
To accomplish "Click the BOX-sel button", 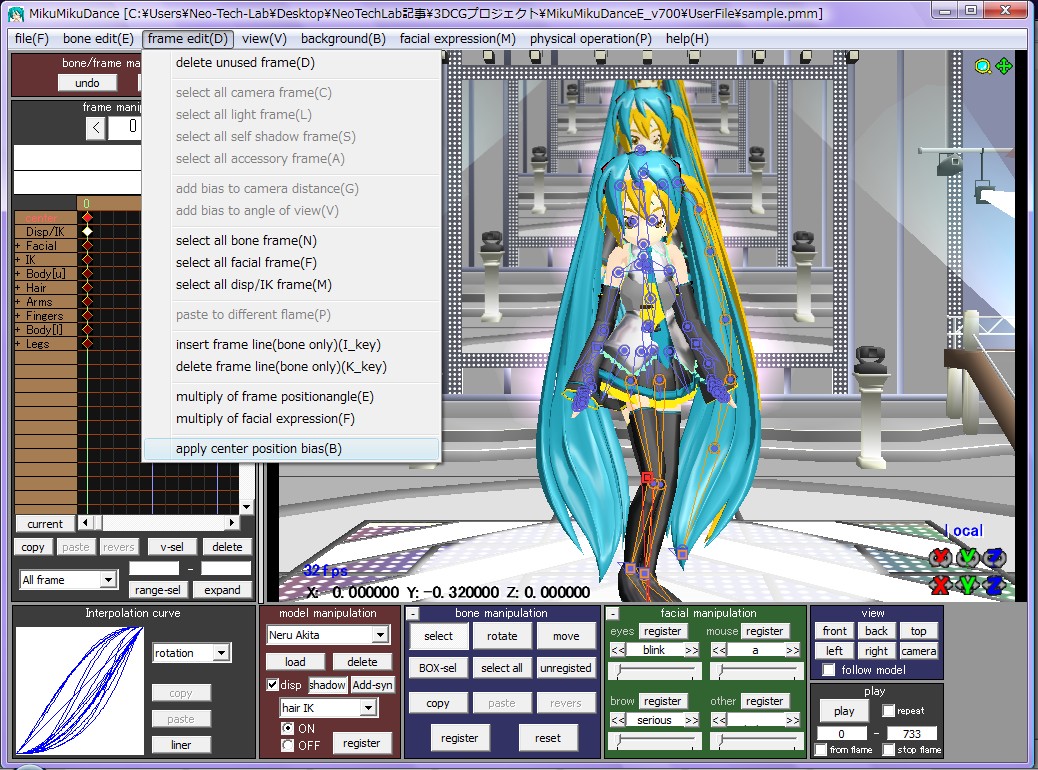I will 438,668.
